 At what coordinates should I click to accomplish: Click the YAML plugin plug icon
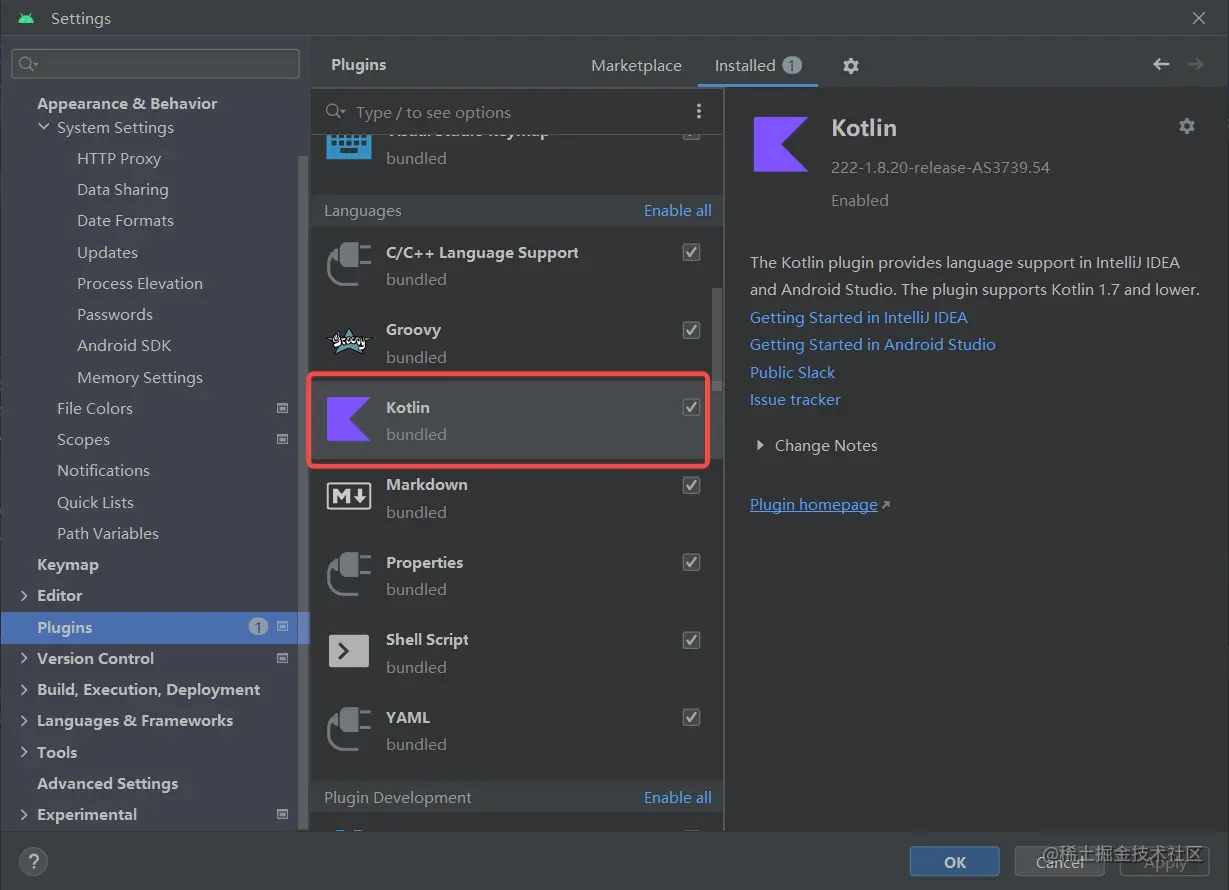click(x=349, y=730)
